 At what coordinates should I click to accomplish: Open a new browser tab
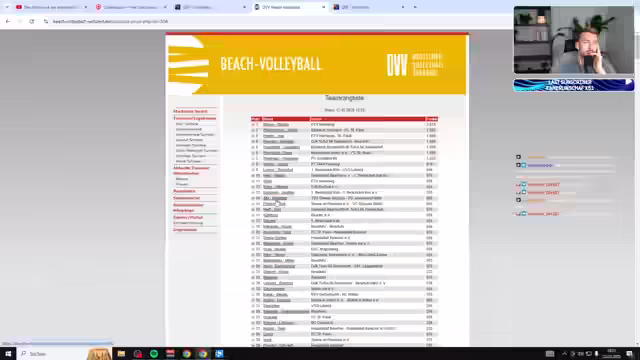point(415,7)
